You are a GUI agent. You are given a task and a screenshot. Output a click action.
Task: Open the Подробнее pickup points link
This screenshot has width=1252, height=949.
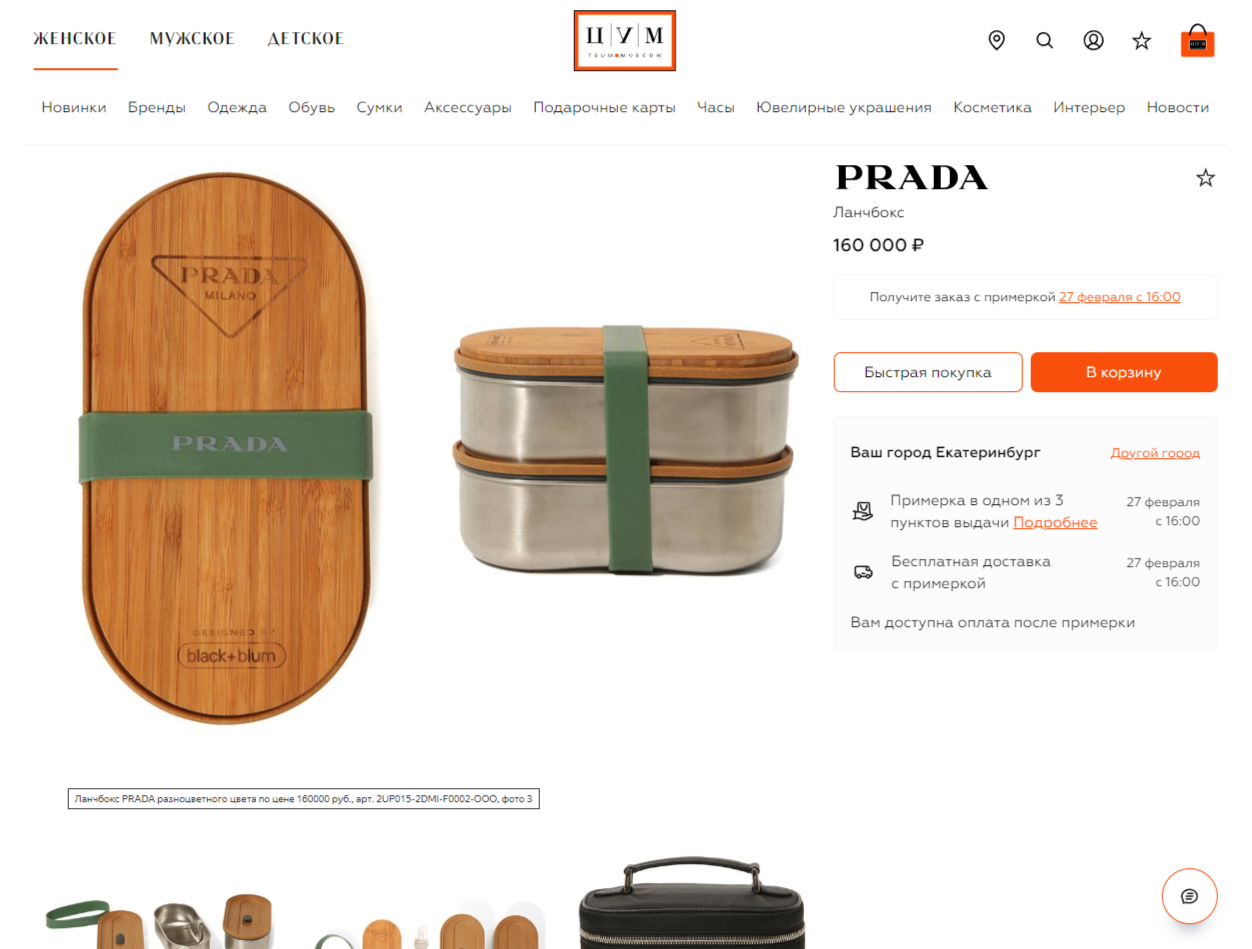pyautogui.click(x=1055, y=522)
